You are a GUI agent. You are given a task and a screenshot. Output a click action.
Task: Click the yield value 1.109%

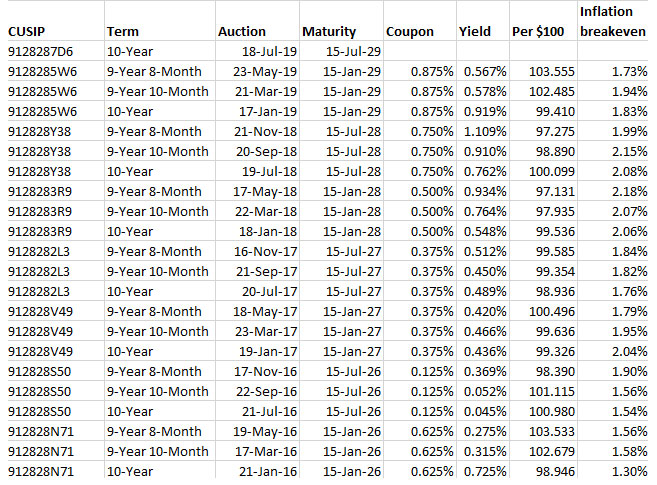[x=483, y=132]
